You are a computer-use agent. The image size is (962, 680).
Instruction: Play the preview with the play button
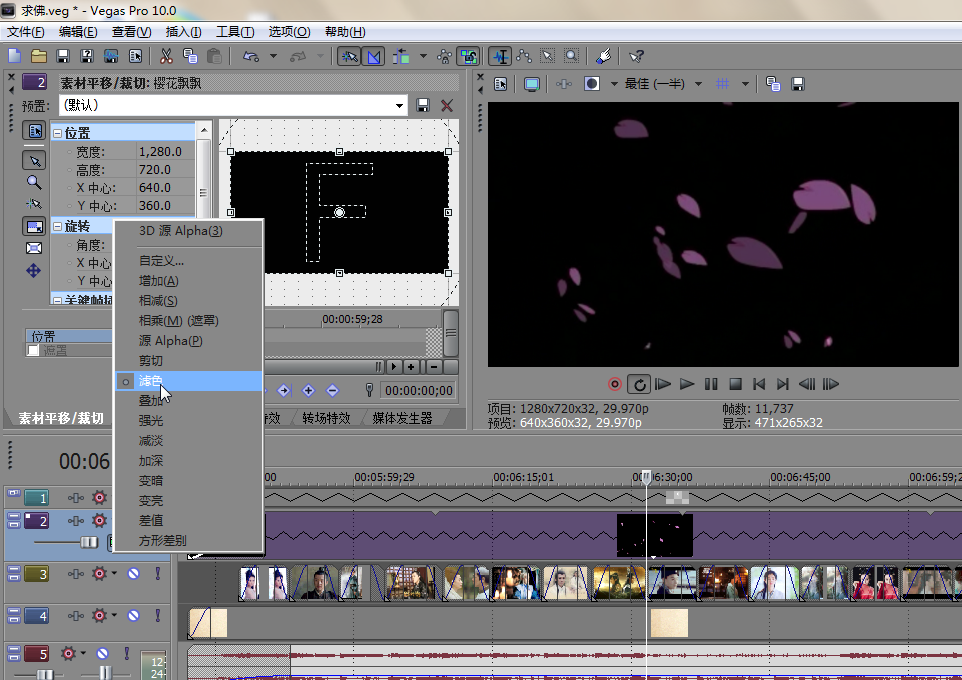pyautogui.click(x=687, y=384)
